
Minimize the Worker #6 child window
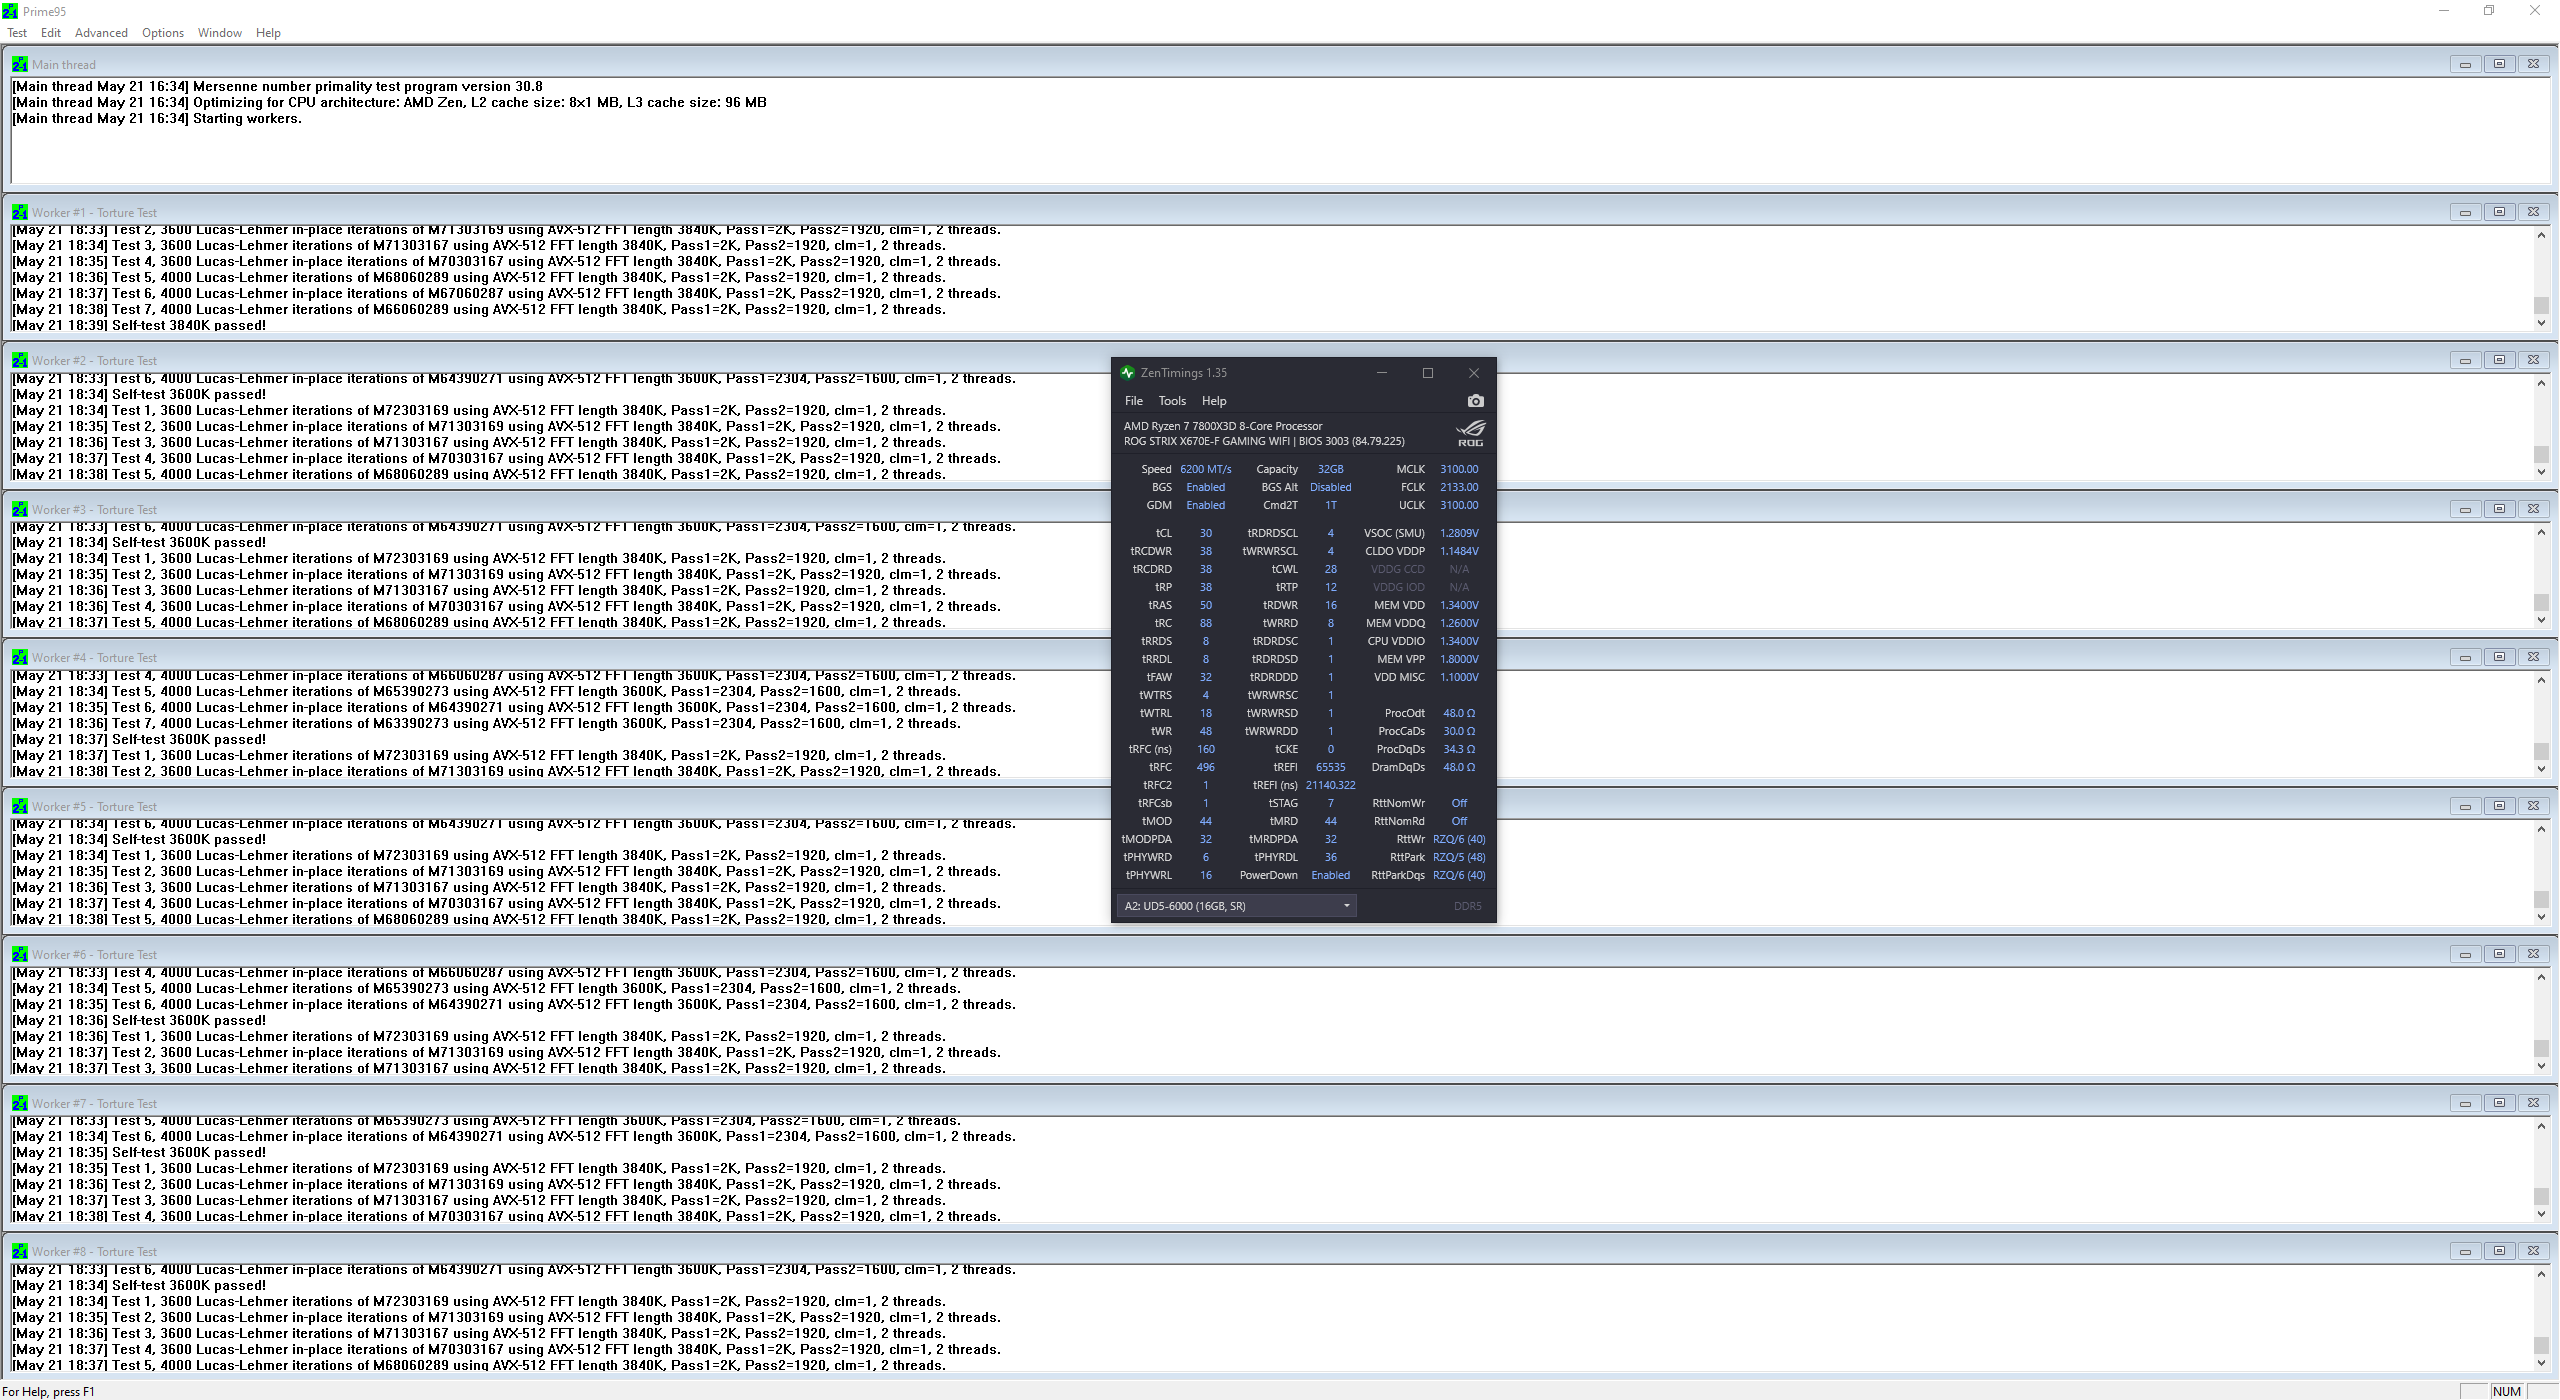(2465, 954)
